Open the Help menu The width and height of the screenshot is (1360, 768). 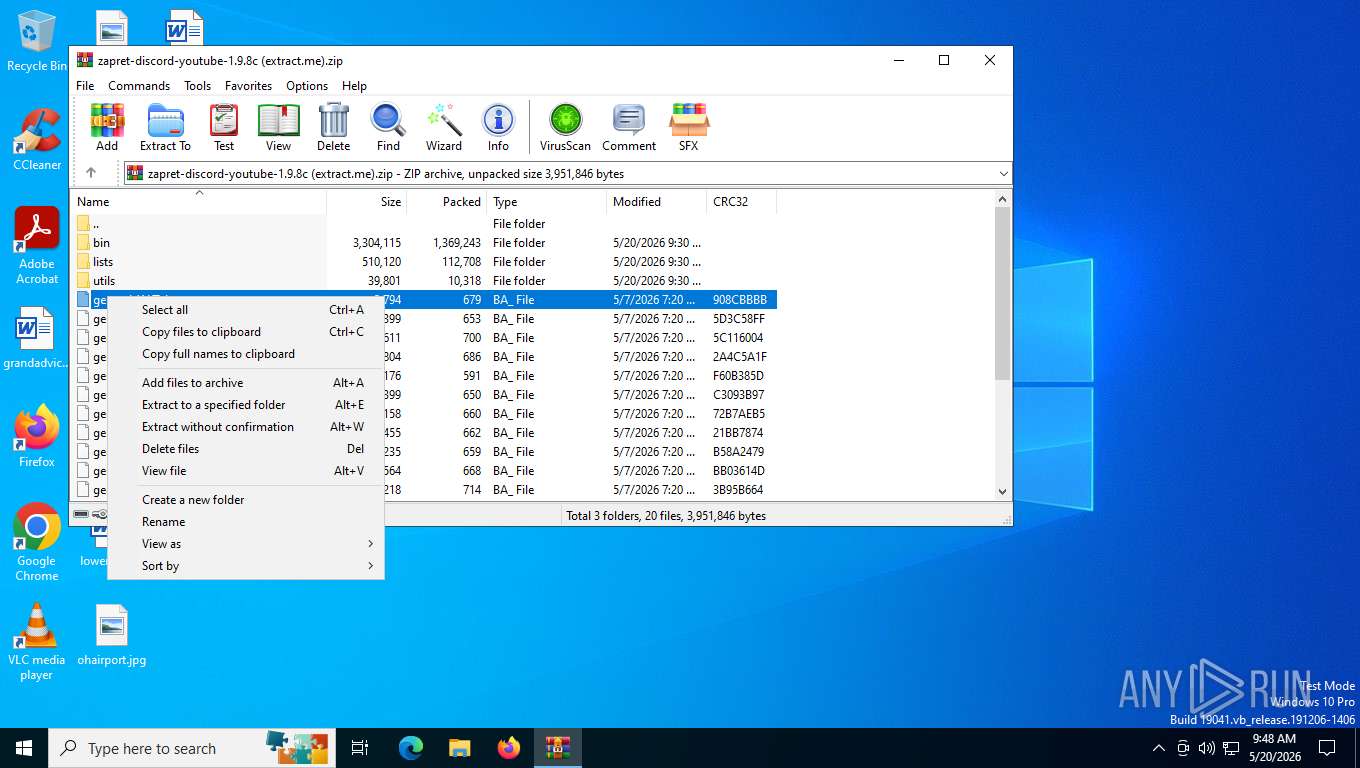tap(354, 86)
